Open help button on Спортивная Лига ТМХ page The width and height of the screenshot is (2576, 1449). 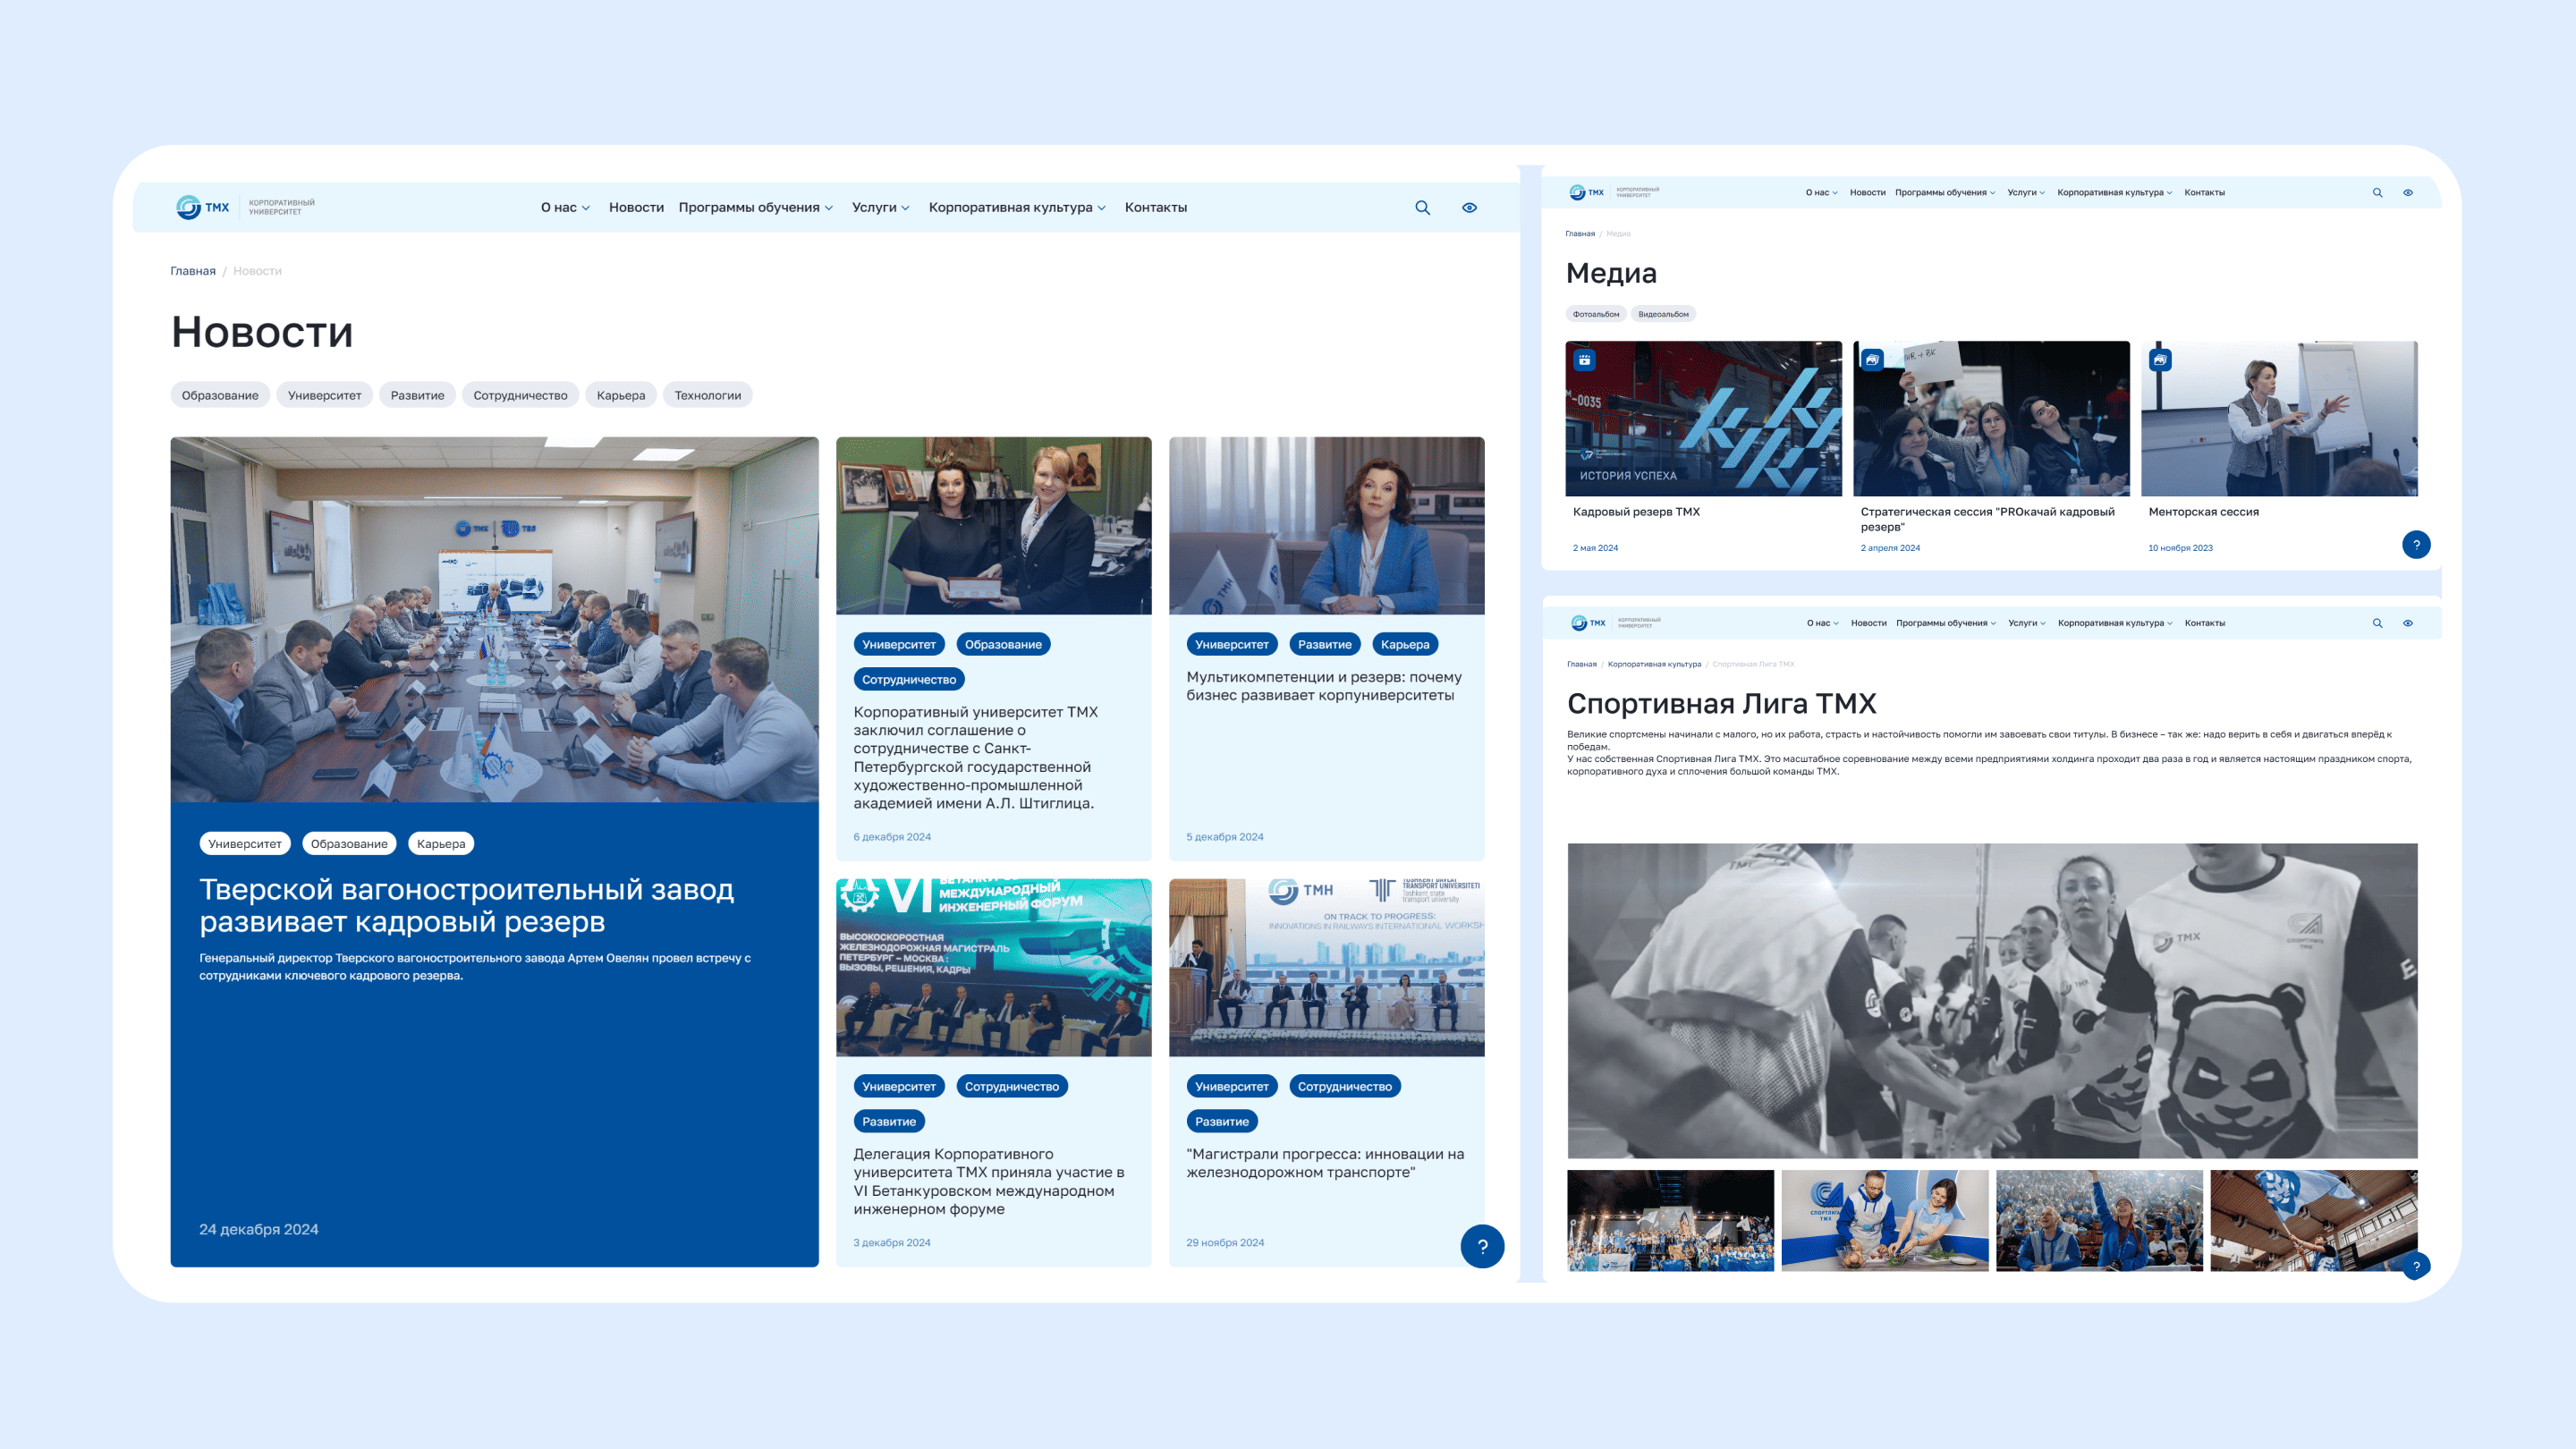[x=2416, y=1266]
